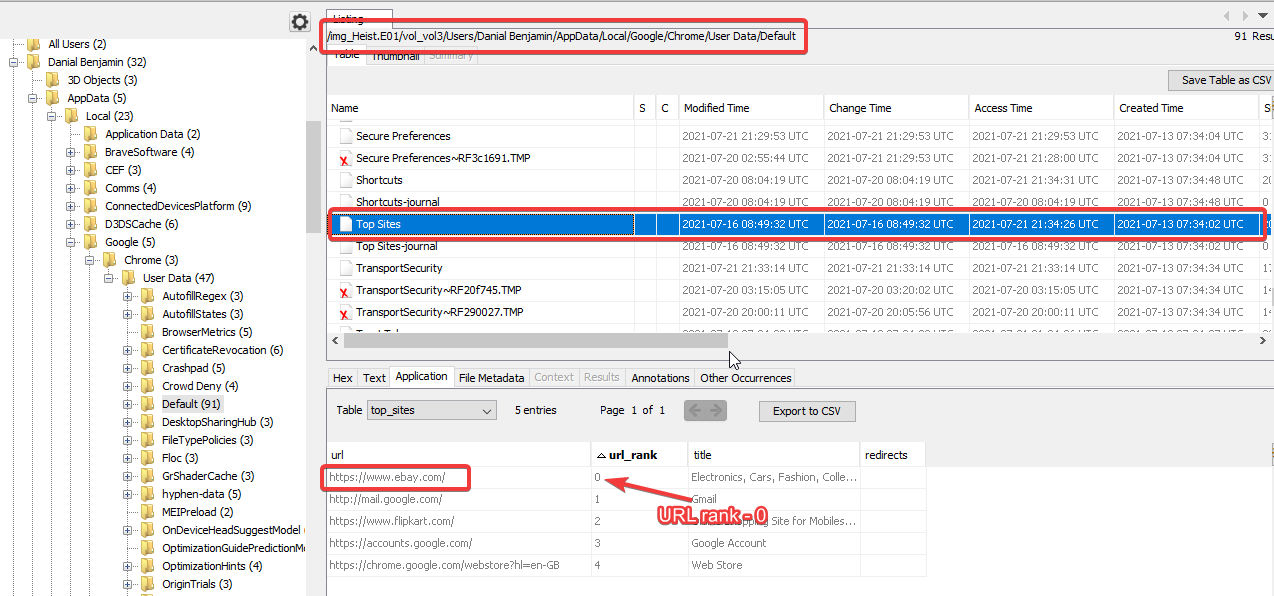Click deleted-file icon for TransportSecurity~RF20f745.TMP
1274x596 pixels.
click(346, 291)
